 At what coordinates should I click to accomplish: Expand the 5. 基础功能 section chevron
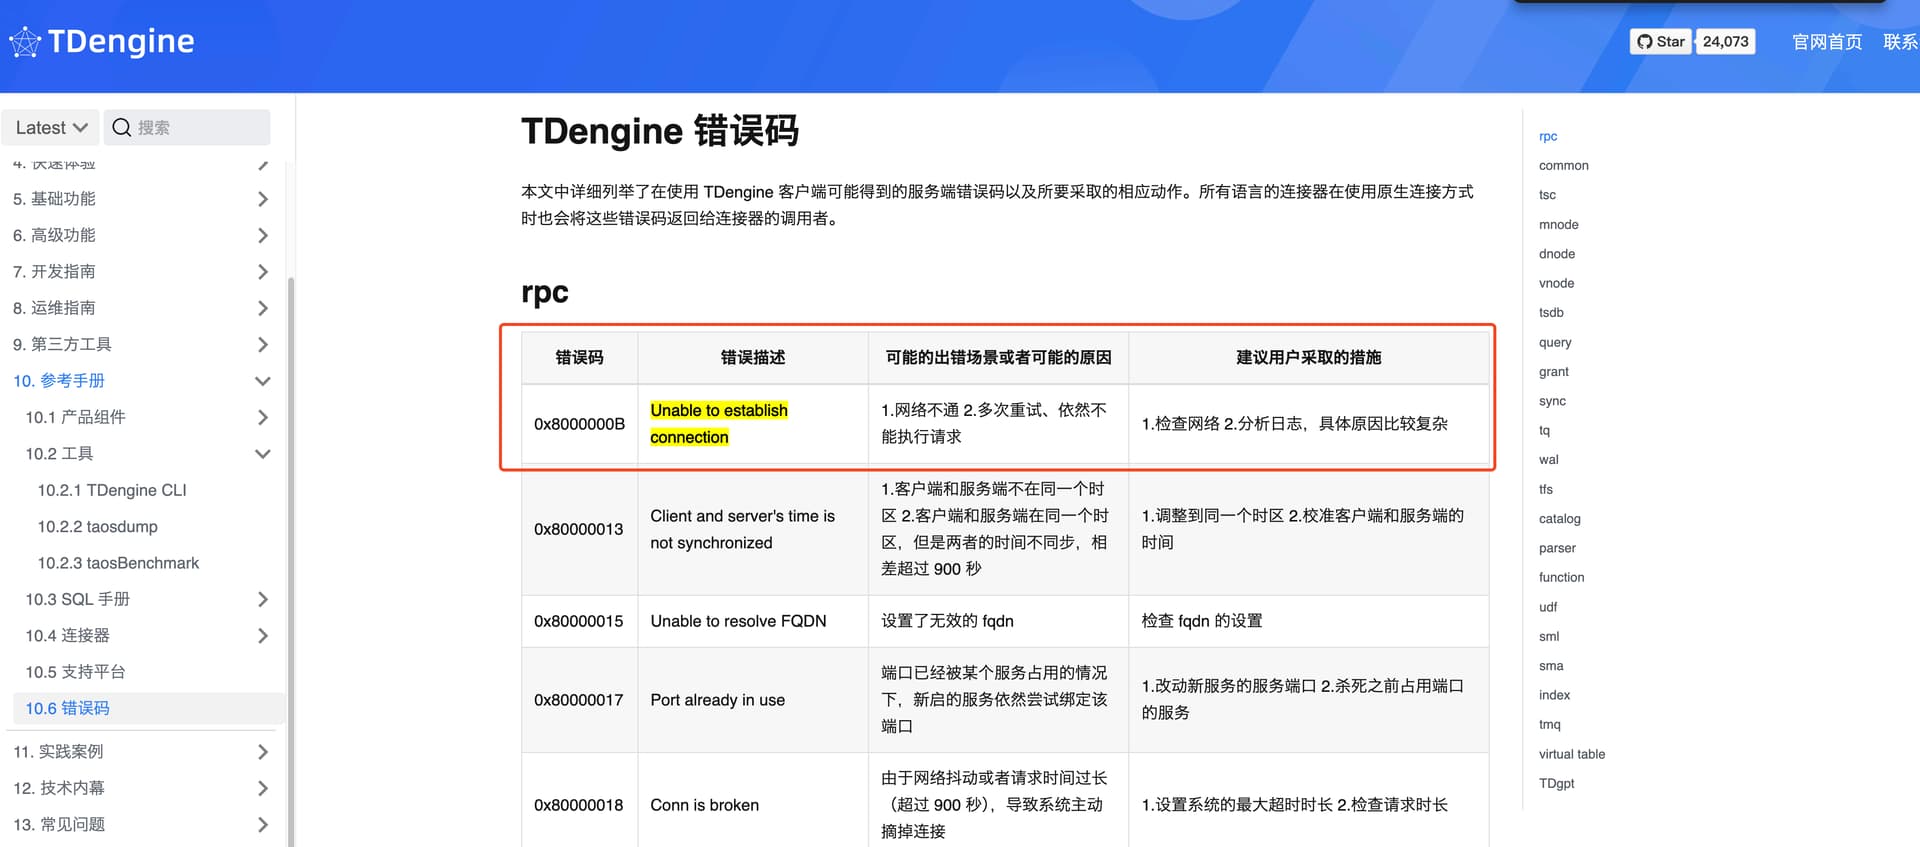point(262,199)
